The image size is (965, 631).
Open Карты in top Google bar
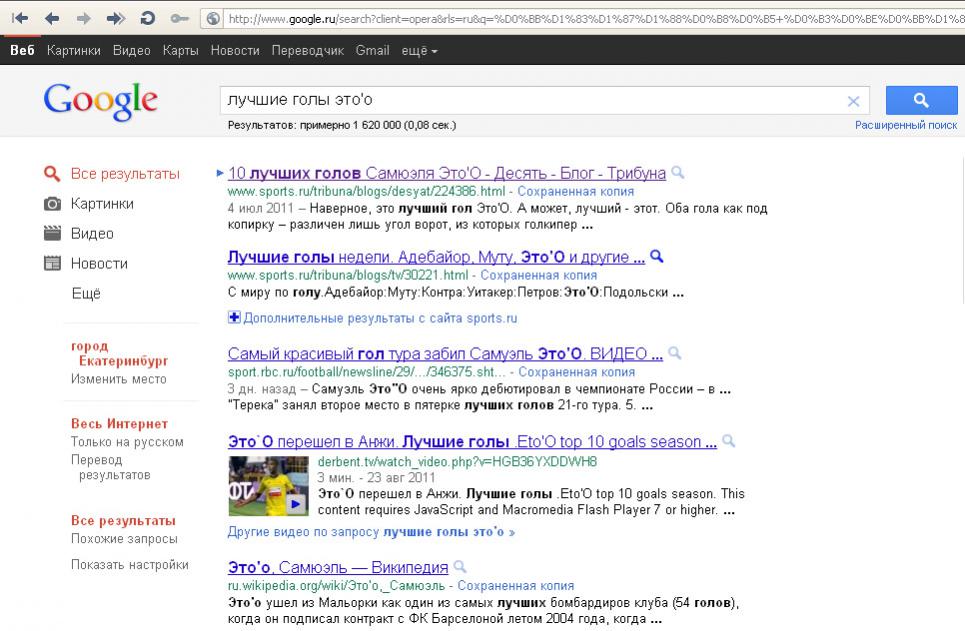[180, 50]
